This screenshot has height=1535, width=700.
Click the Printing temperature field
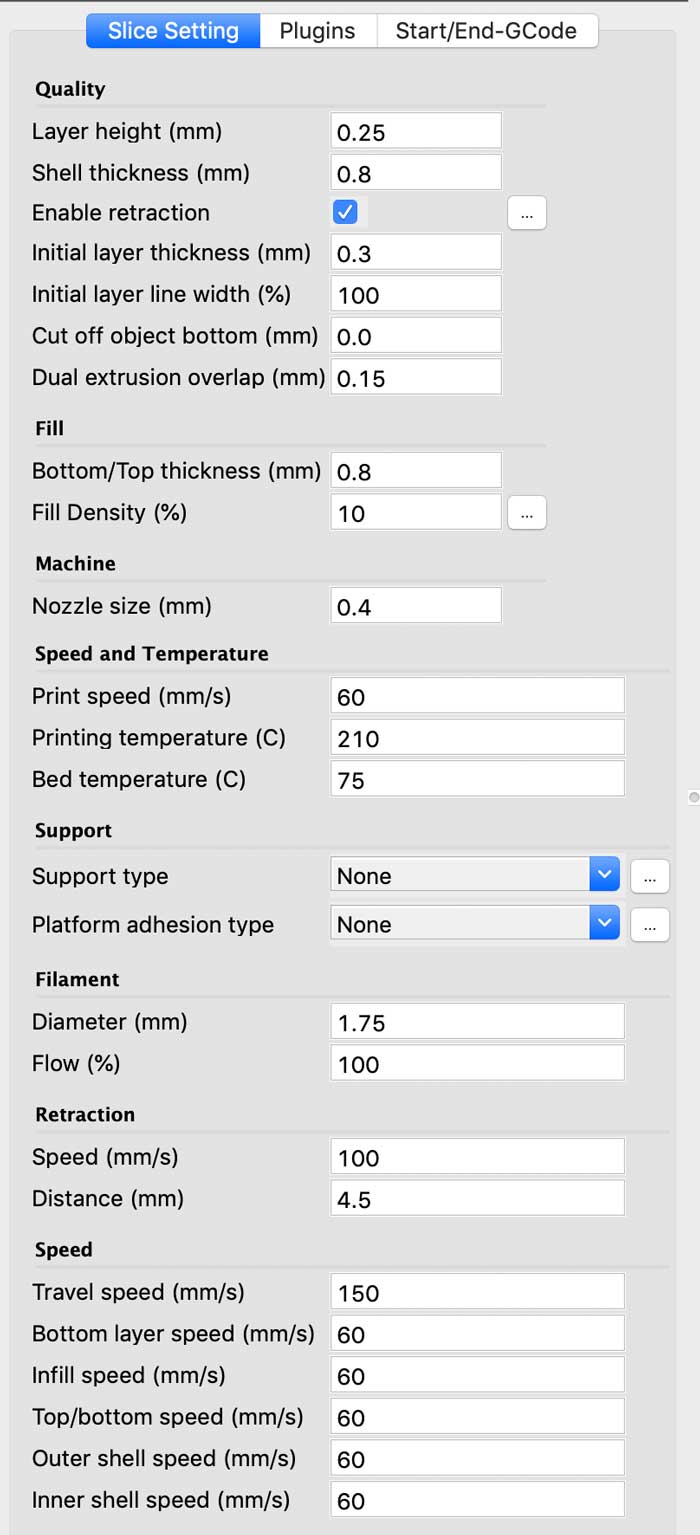tap(477, 738)
